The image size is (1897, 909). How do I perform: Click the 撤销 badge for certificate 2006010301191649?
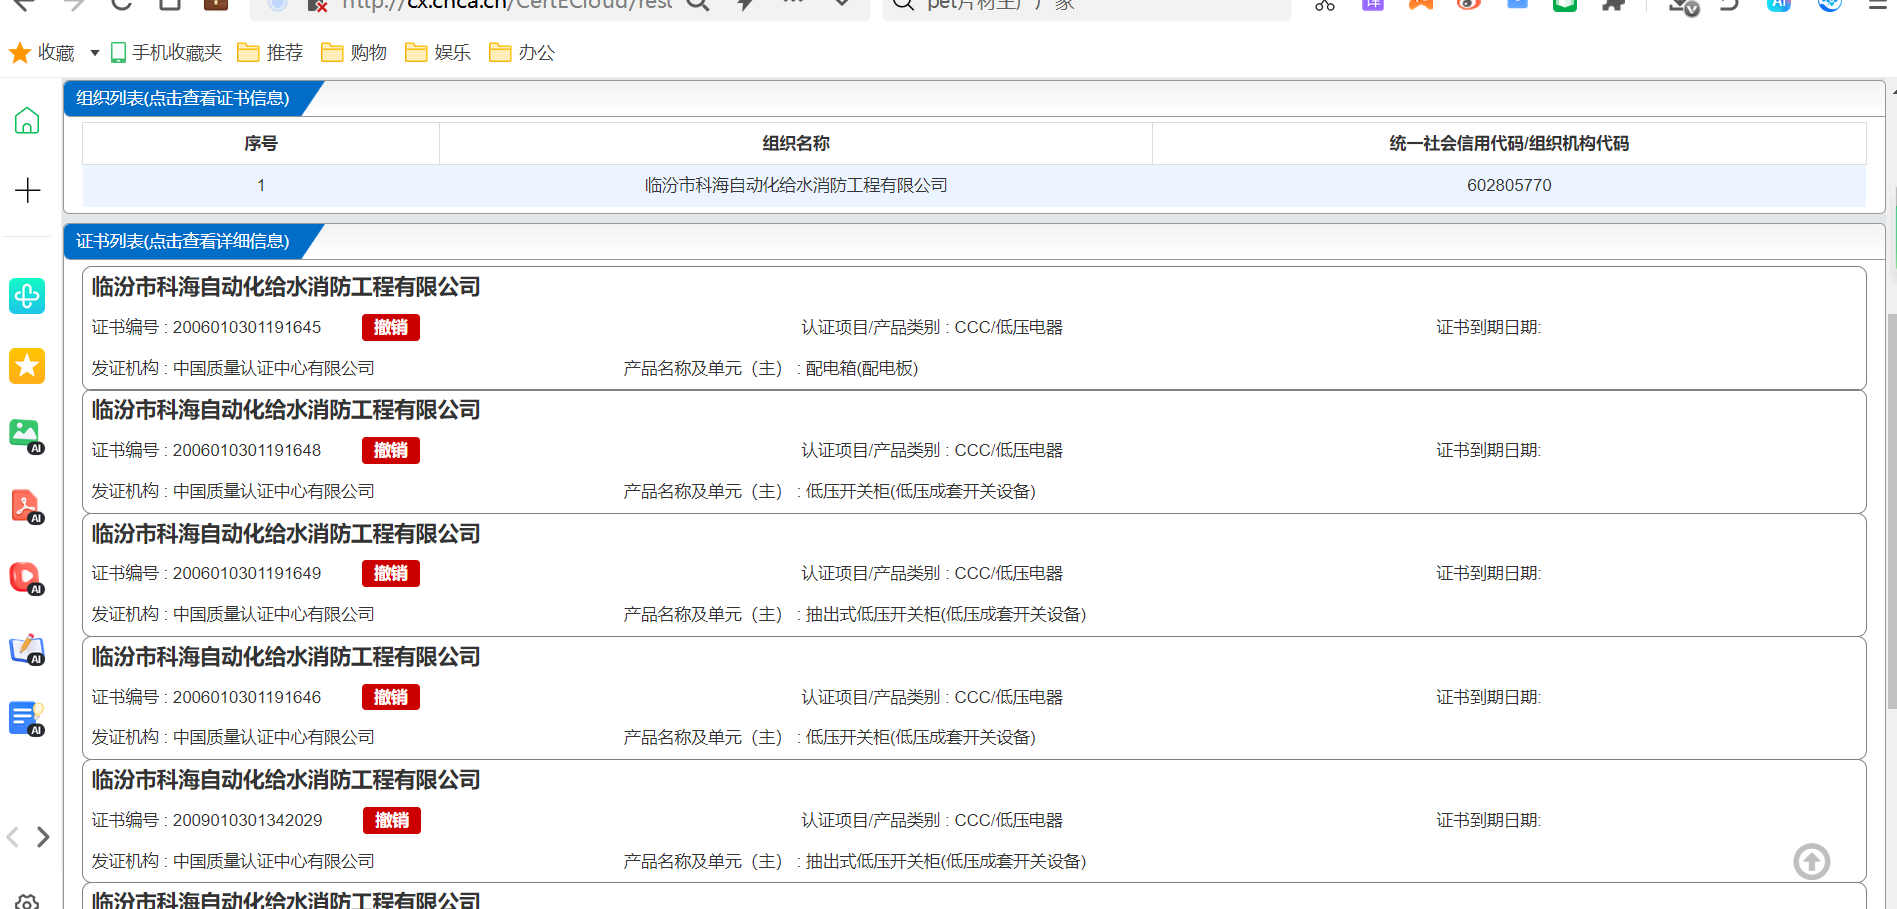(391, 573)
